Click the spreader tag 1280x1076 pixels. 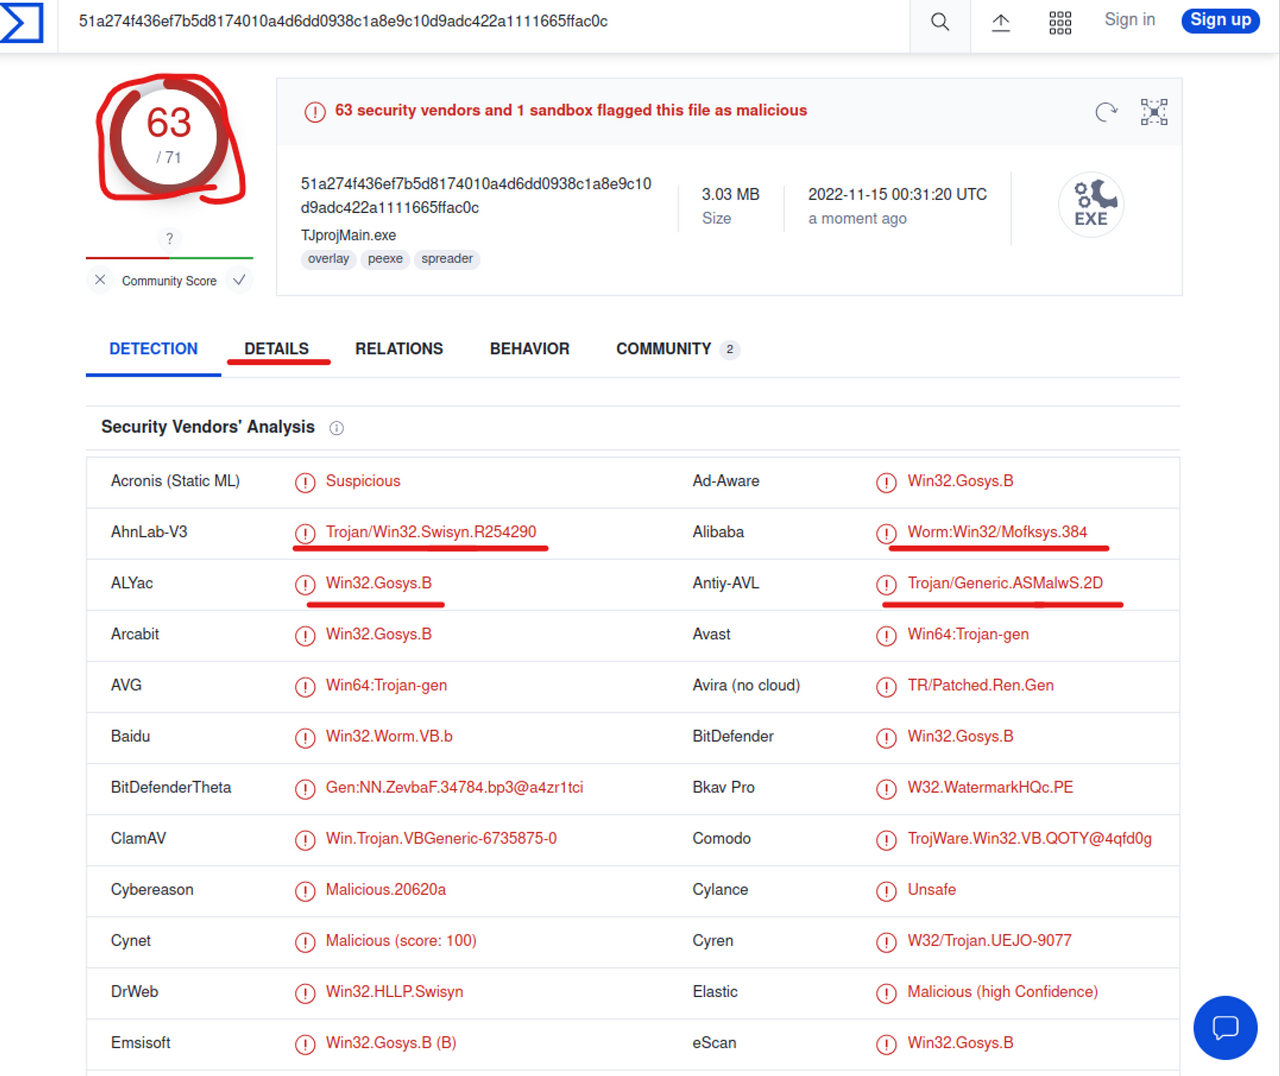pos(447,259)
